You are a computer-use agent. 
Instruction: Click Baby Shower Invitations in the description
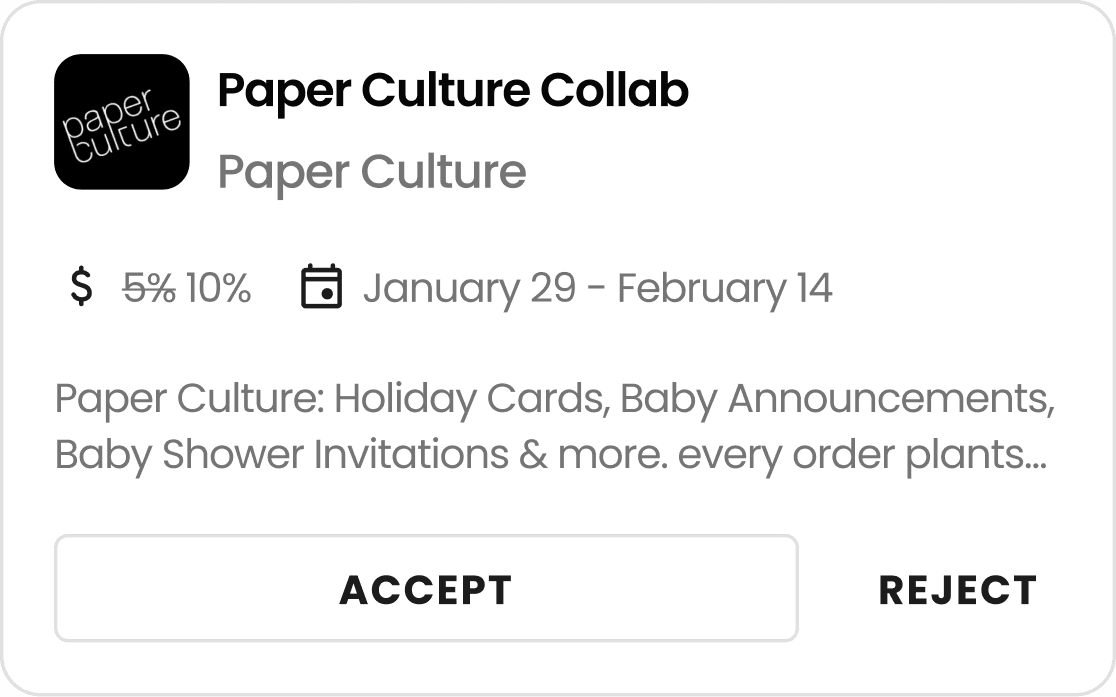pyautogui.click(x=282, y=455)
